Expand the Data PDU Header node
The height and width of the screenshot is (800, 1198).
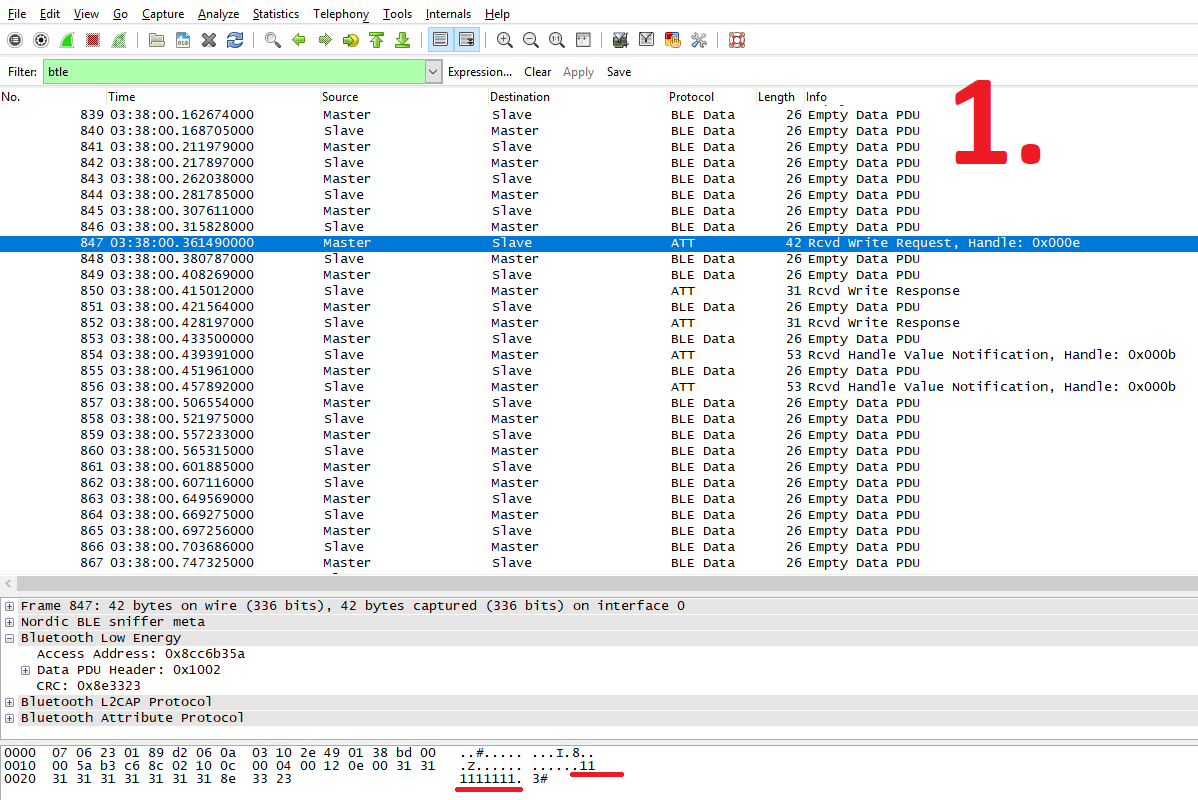pyautogui.click(x=25, y=670)
